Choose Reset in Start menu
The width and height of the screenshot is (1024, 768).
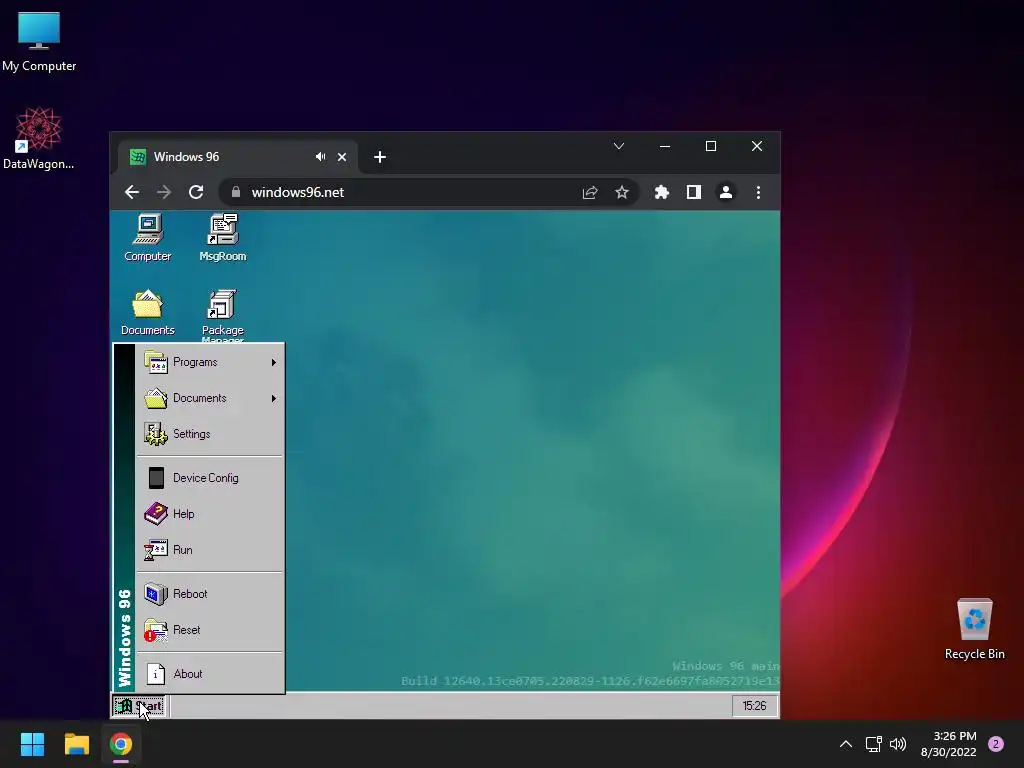click(210, 630)
